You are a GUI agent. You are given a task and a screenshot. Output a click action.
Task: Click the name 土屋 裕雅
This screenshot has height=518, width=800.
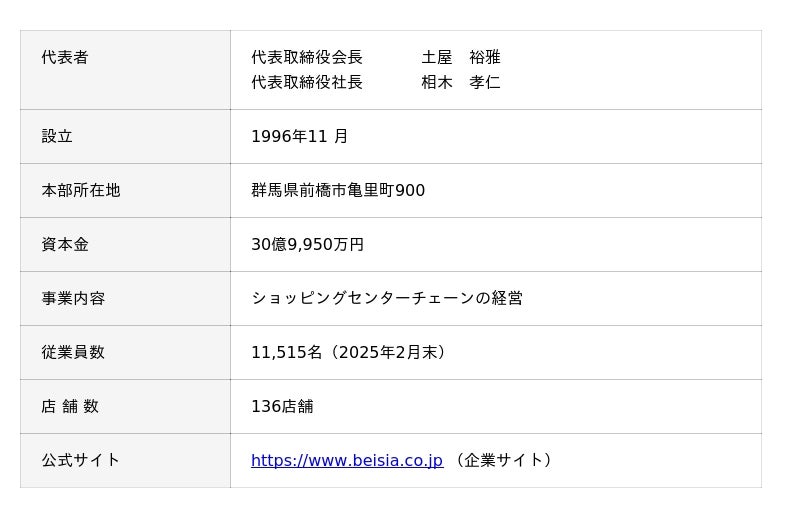coord(461,58)
